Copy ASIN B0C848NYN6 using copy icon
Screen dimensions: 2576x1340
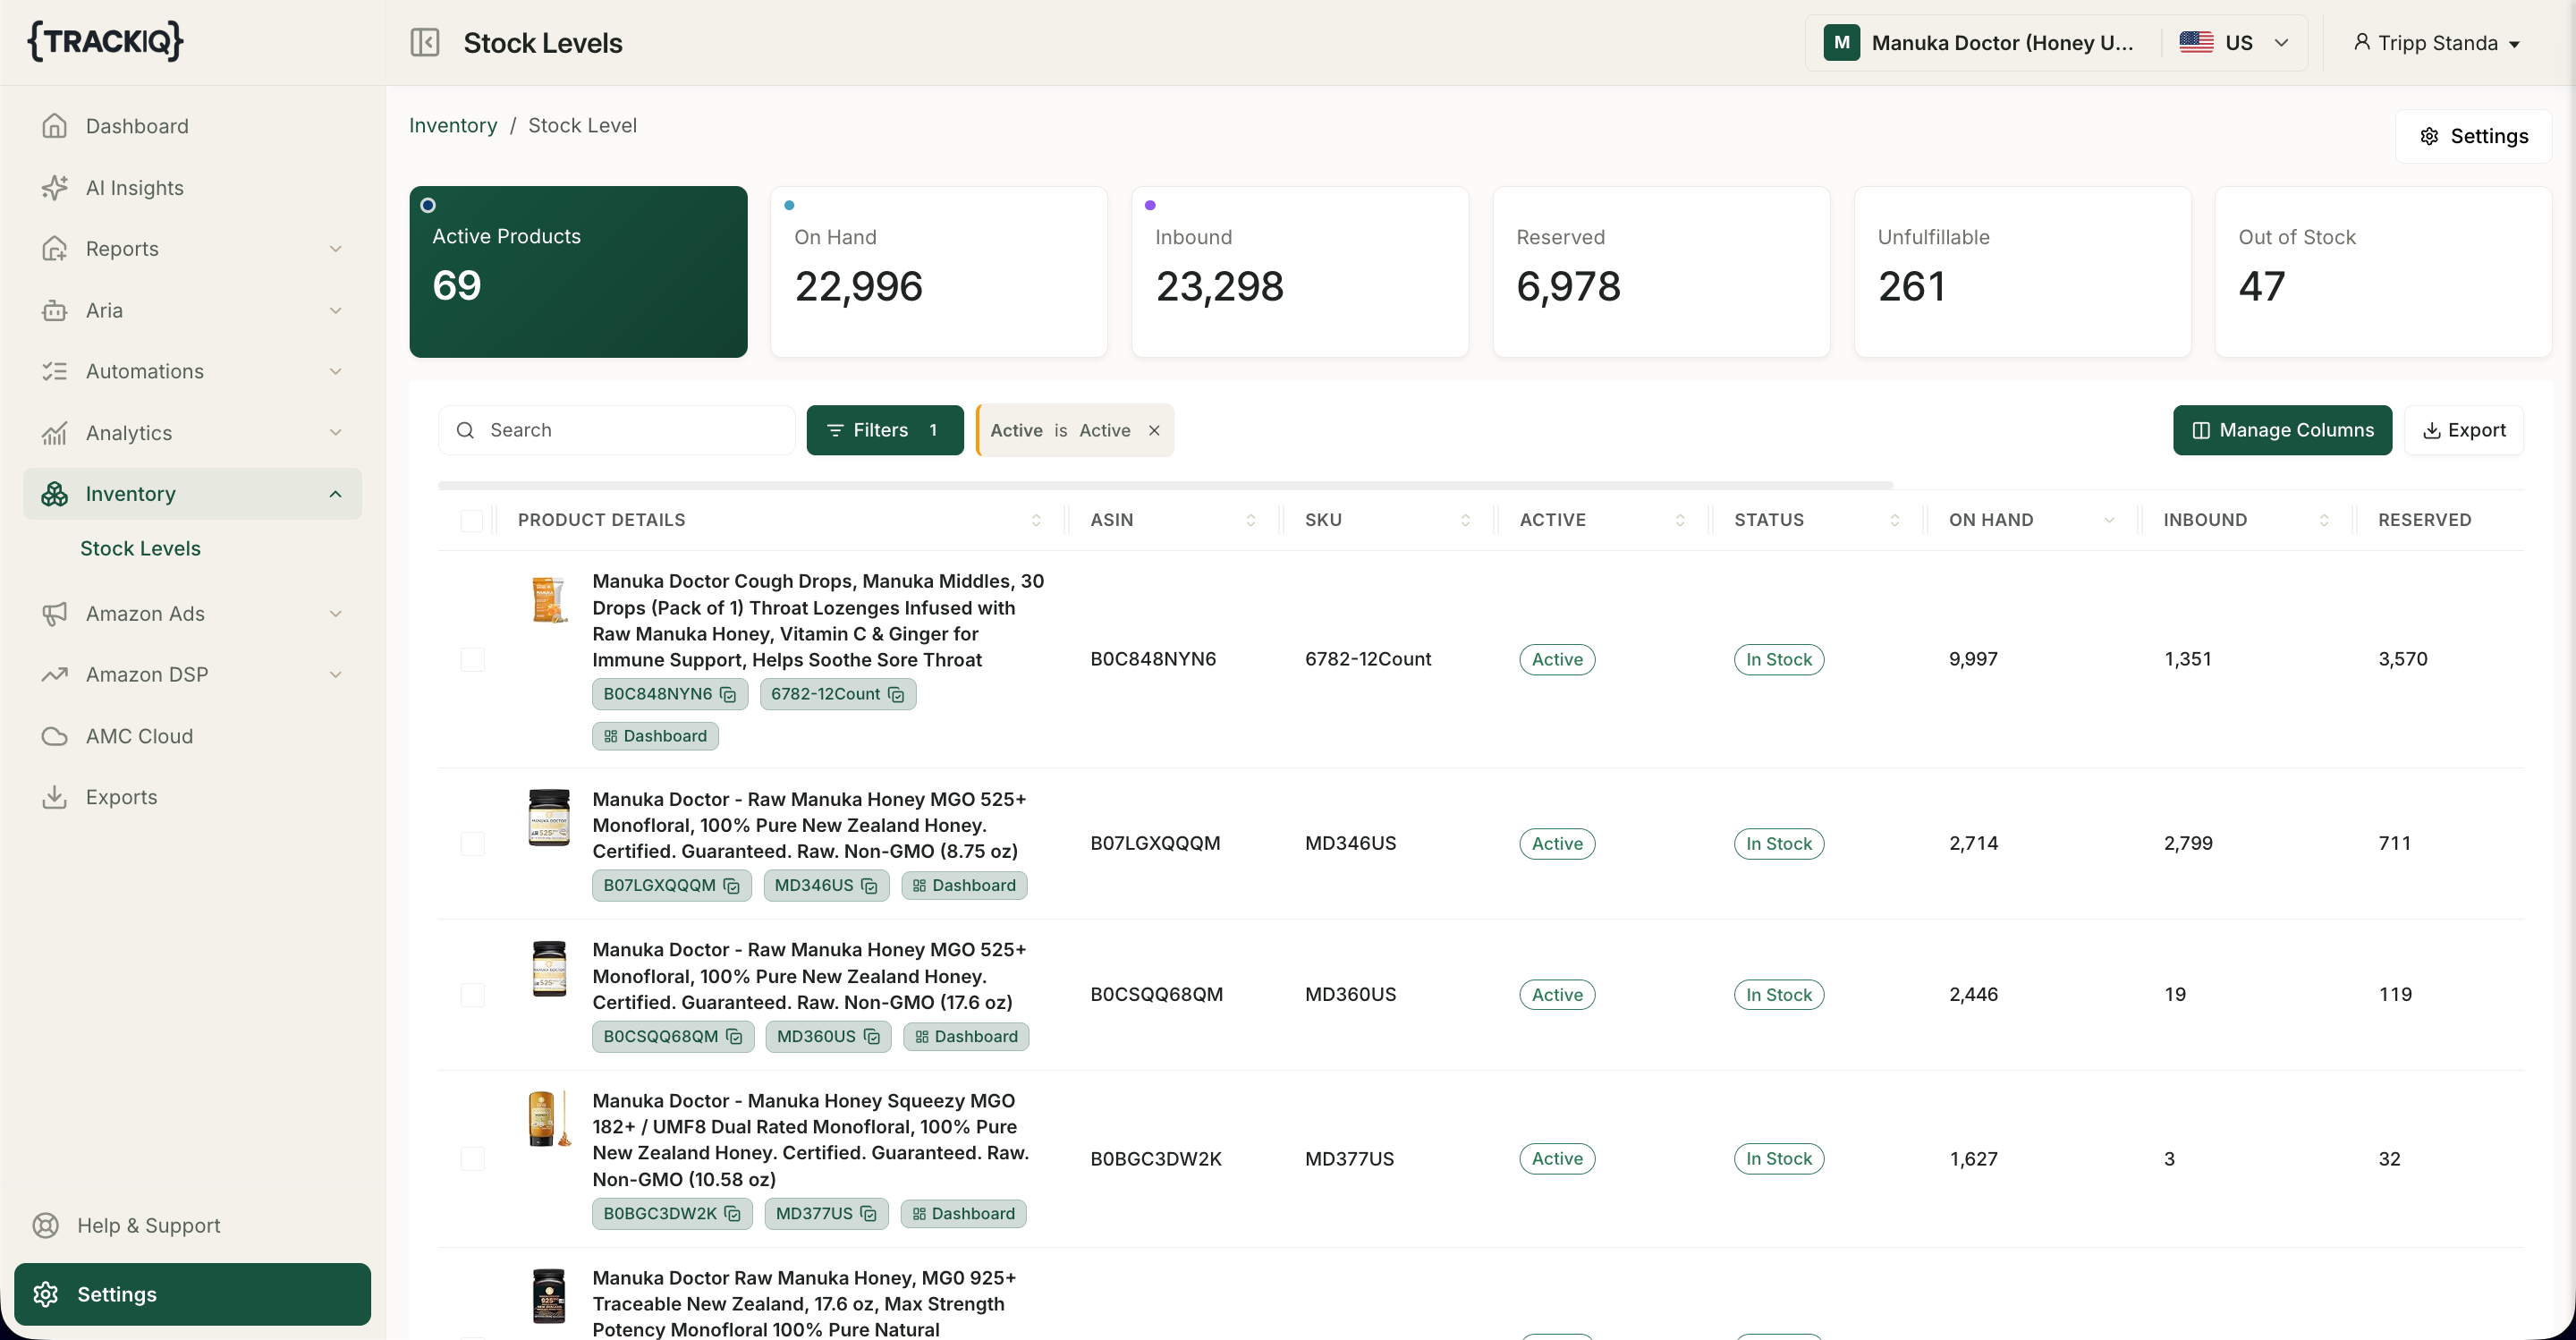tap(728, 694)
